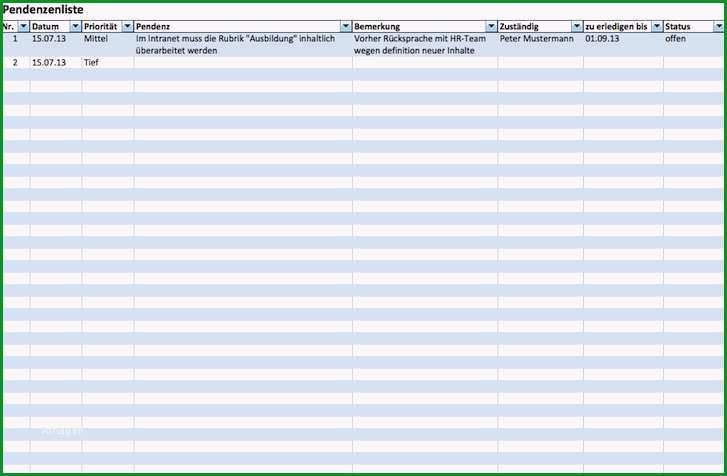Viewport: 727px width, 476px height.
Task: Open the Bemerkung column filter dropdown
Action: tap(491, 26)
